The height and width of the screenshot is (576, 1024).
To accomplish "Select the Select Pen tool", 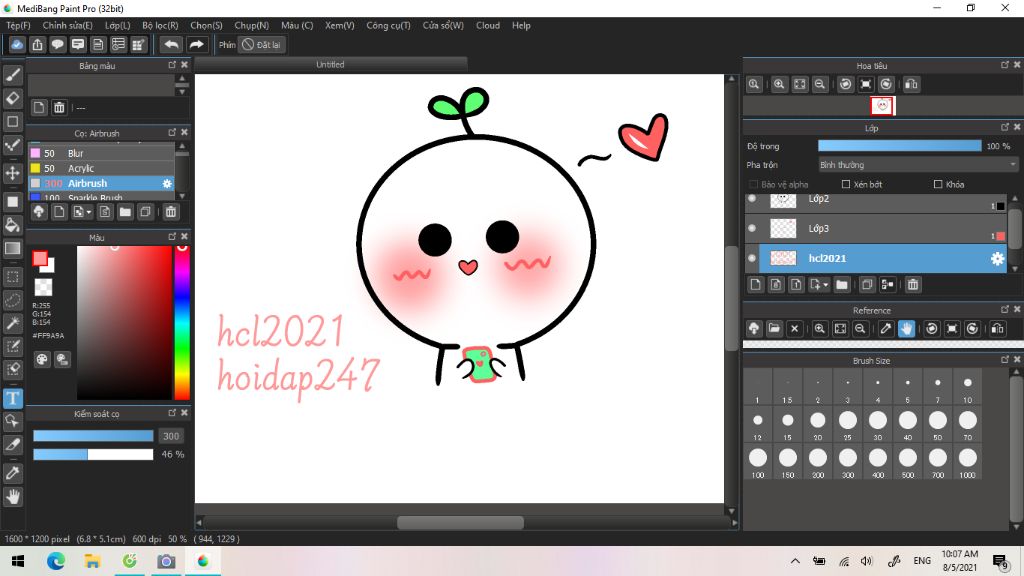I will [12, 346].
